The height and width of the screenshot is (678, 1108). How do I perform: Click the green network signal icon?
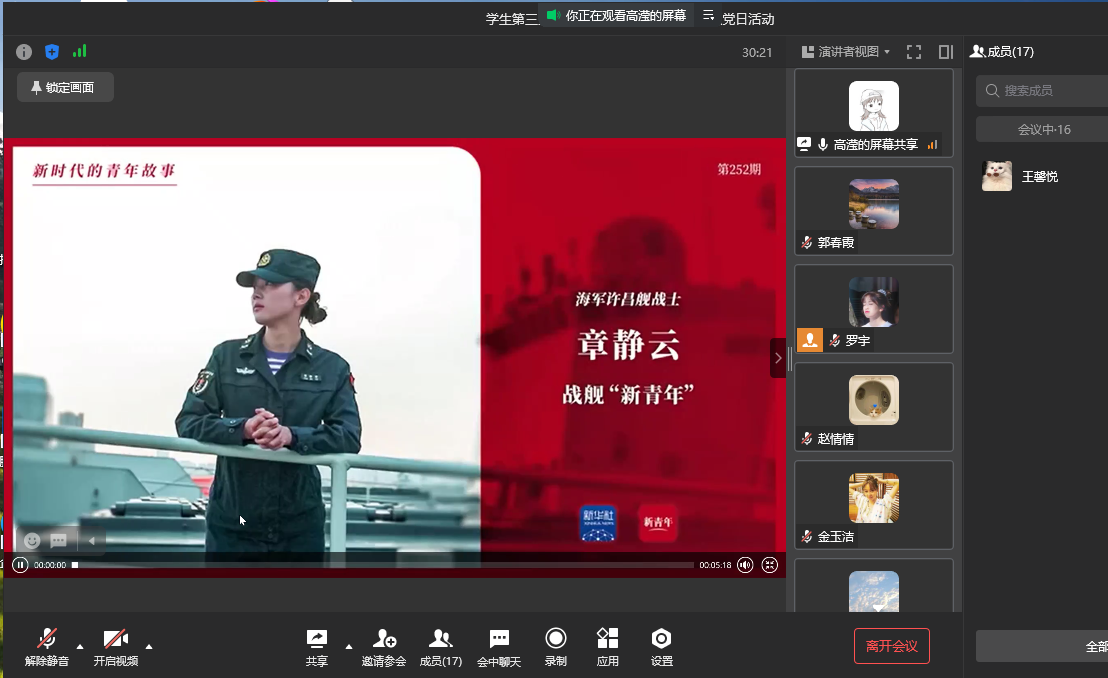79,51
